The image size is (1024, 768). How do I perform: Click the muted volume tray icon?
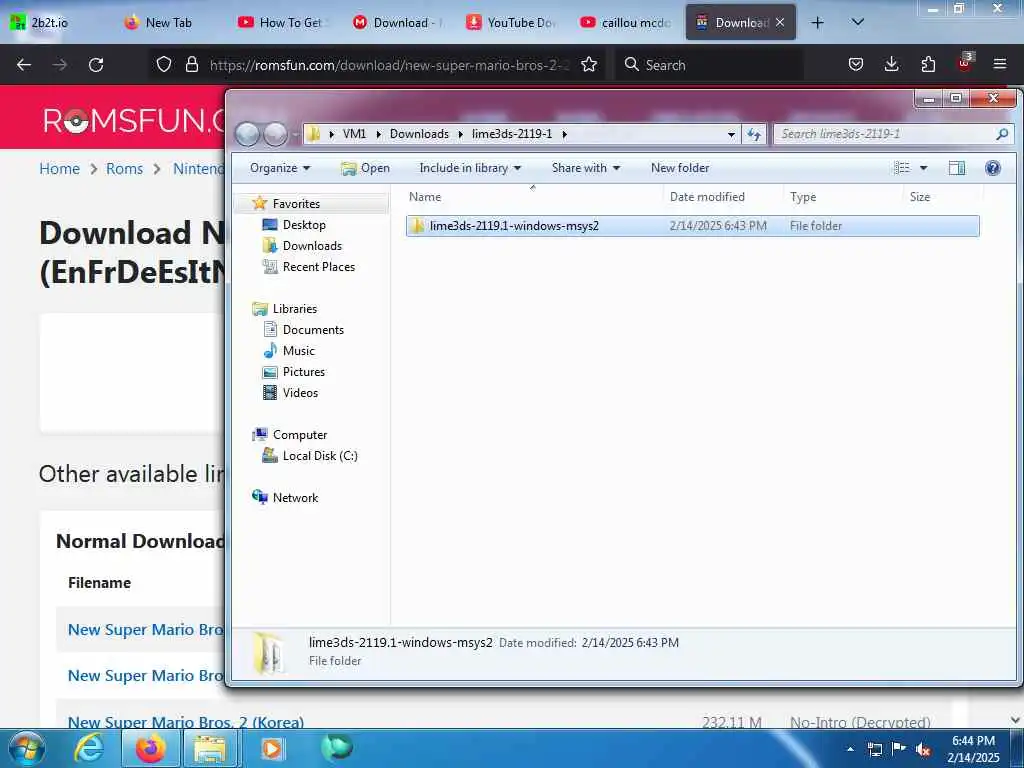point(923,749)
